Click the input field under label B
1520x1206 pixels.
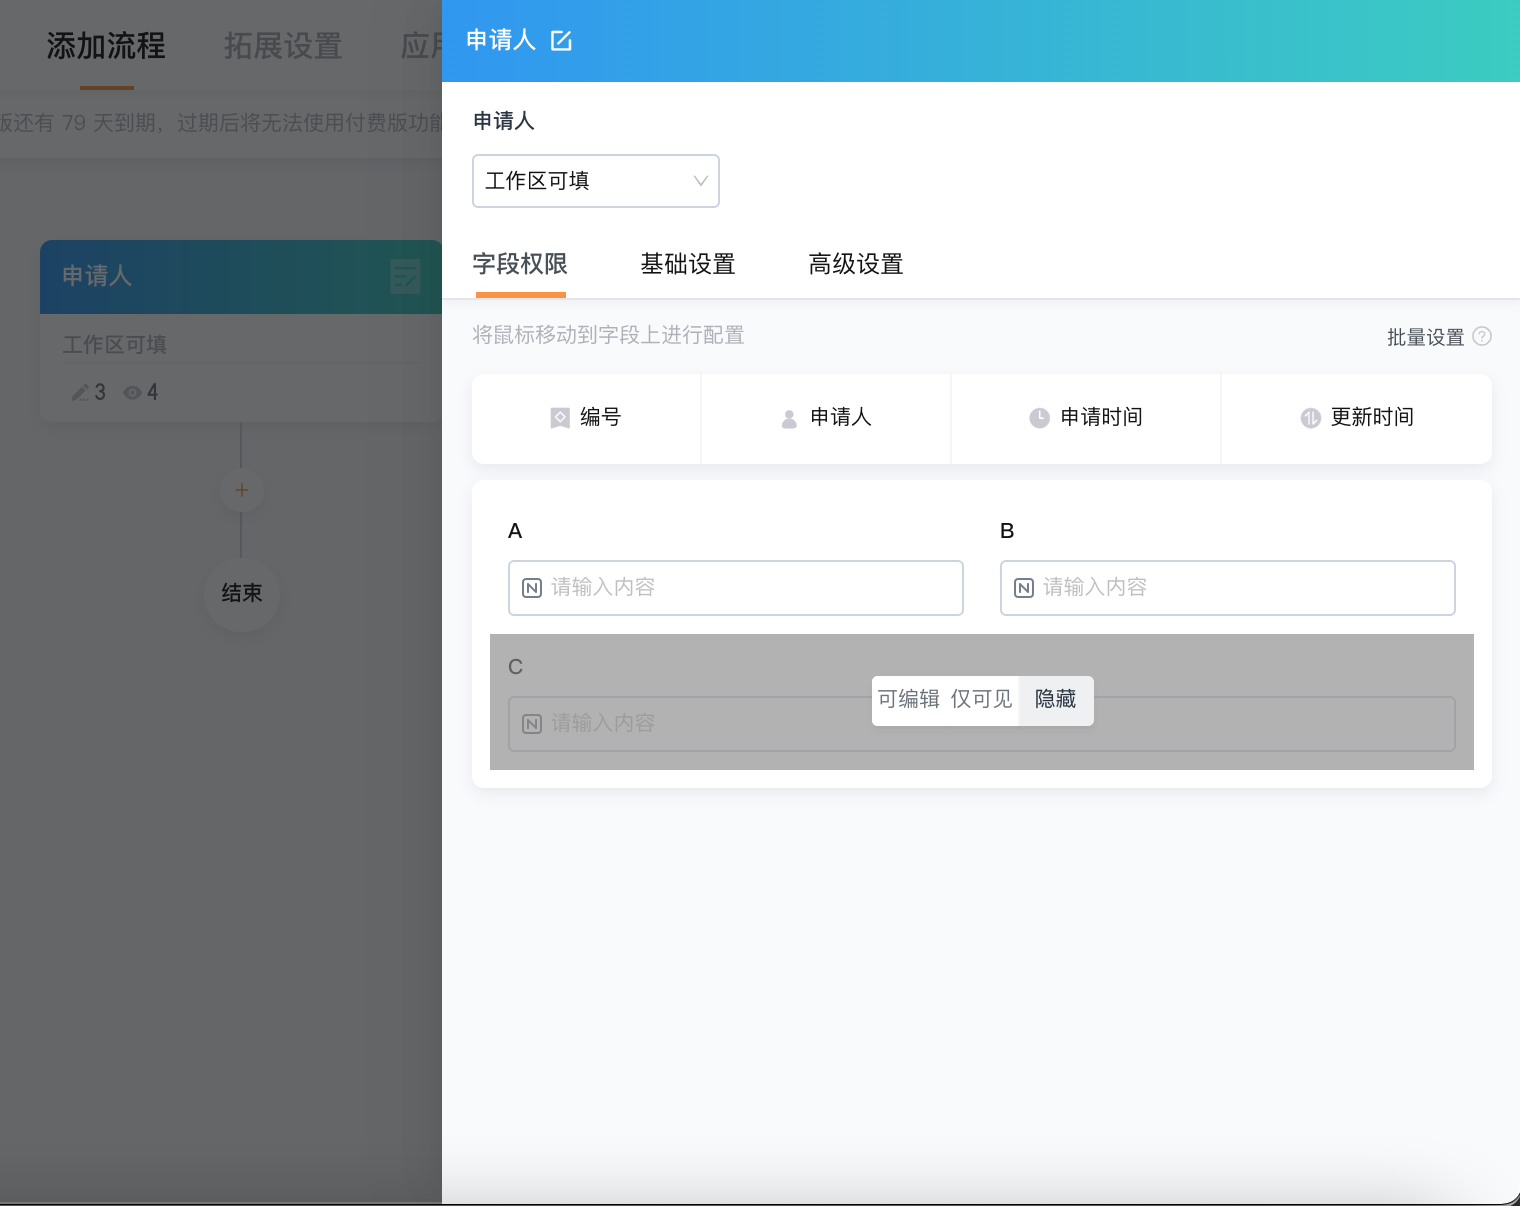tap(1228, 588)
